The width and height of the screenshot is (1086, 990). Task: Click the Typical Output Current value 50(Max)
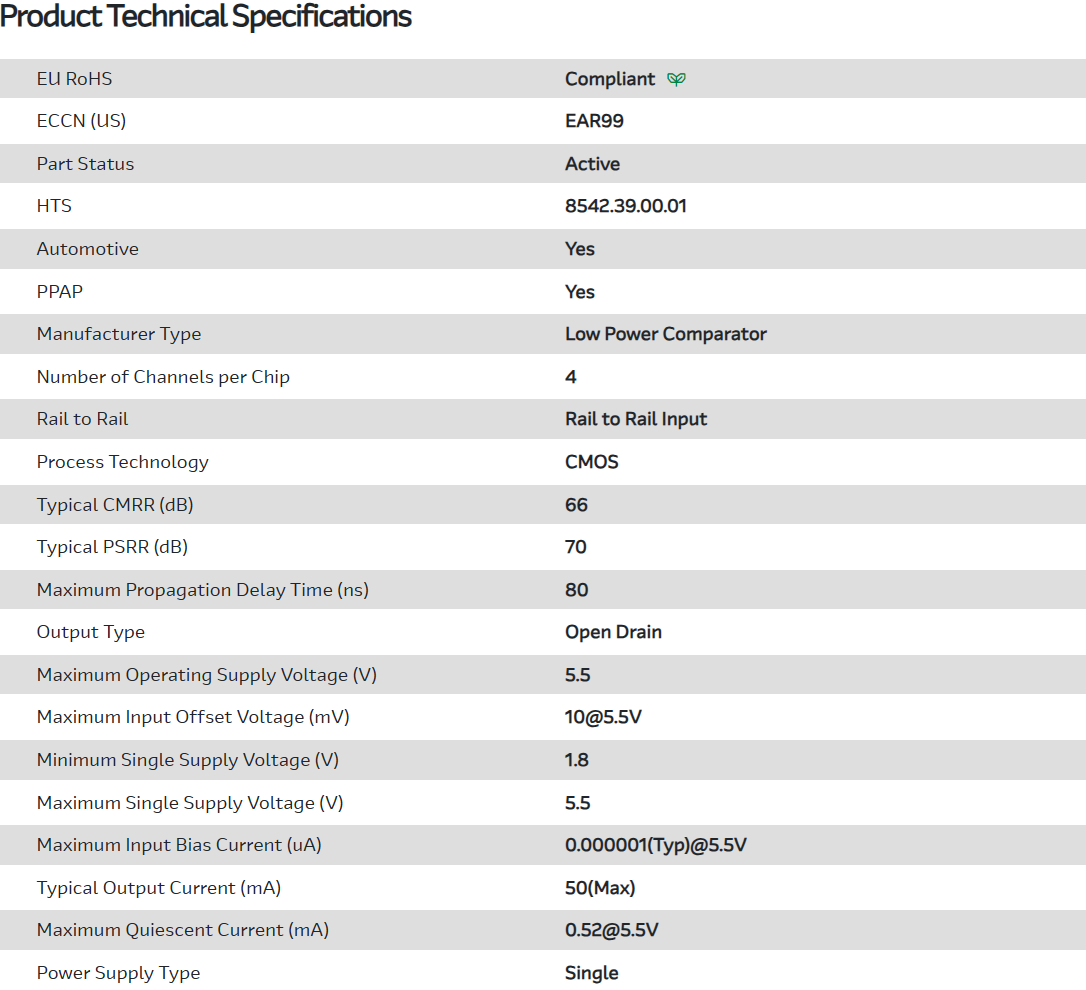point(600,888)
